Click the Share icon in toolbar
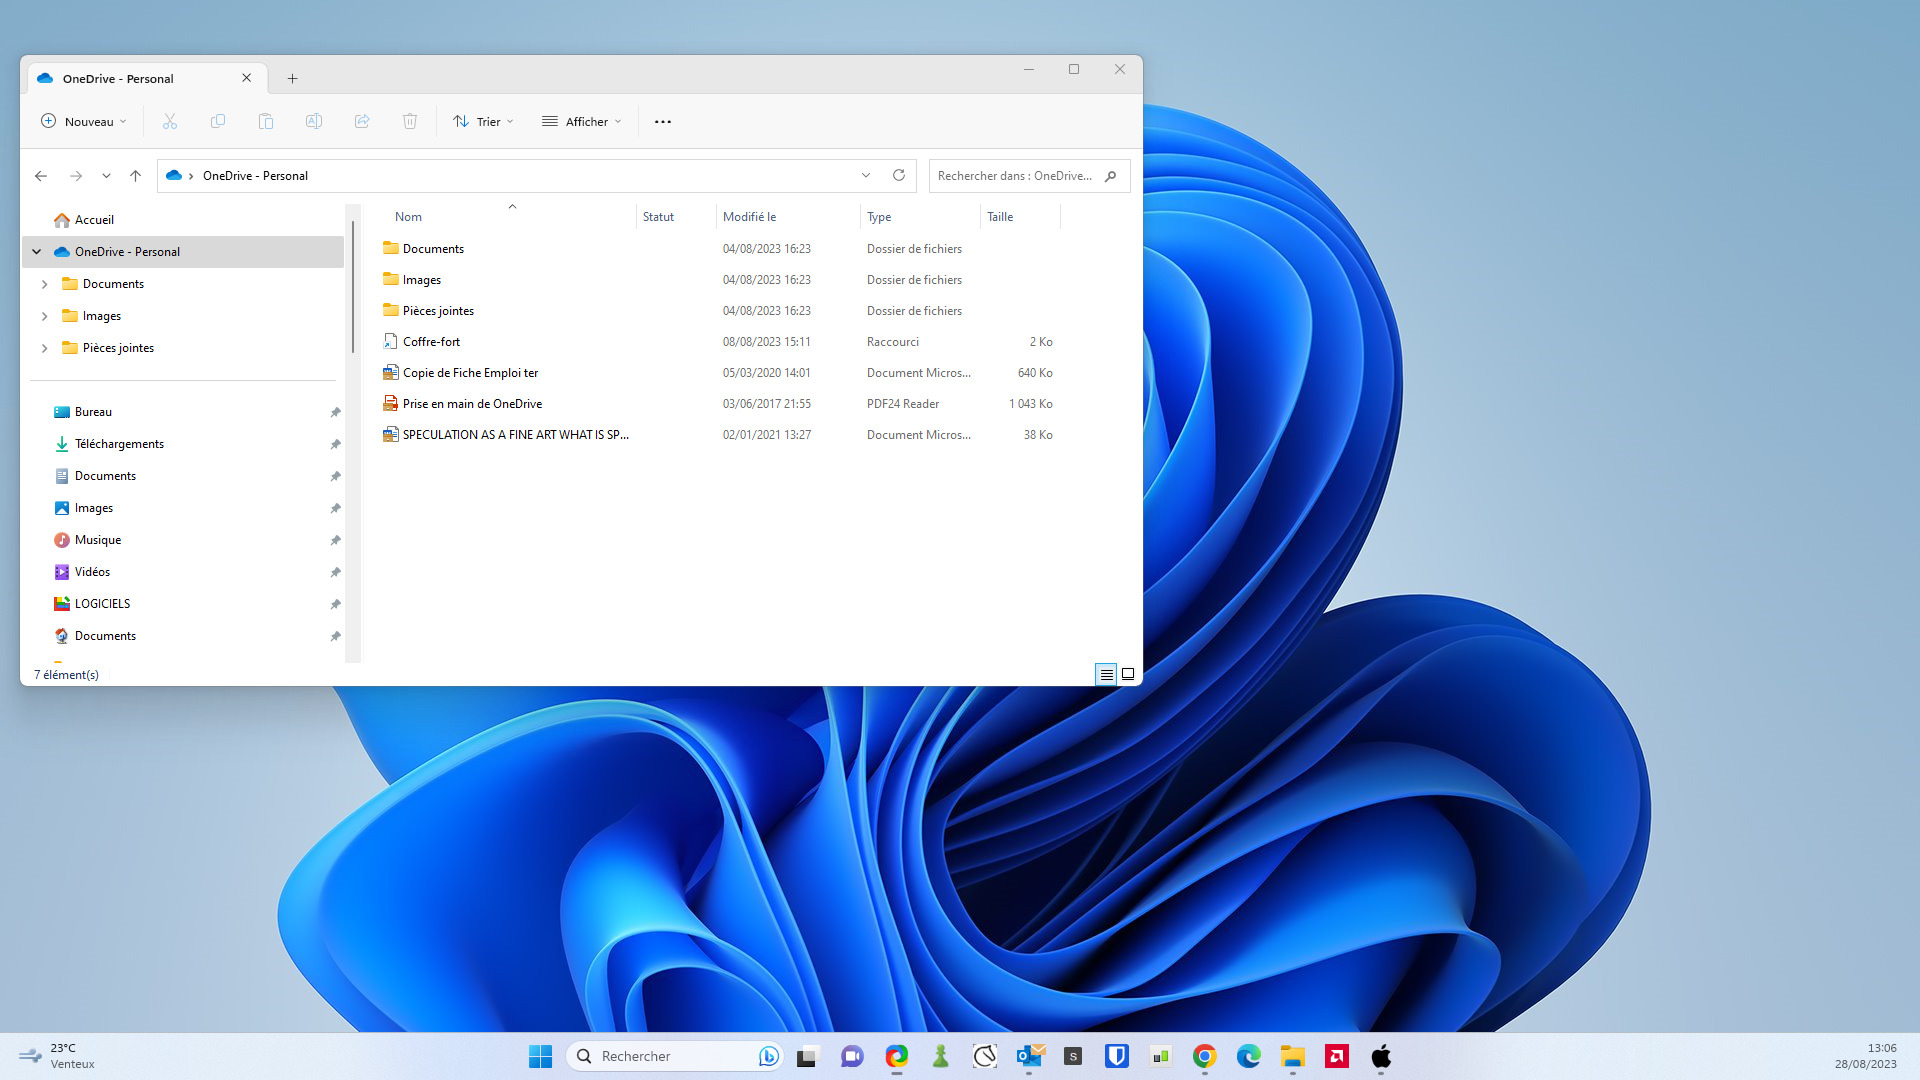The image size is (1920, 1080). coord(362,121)
